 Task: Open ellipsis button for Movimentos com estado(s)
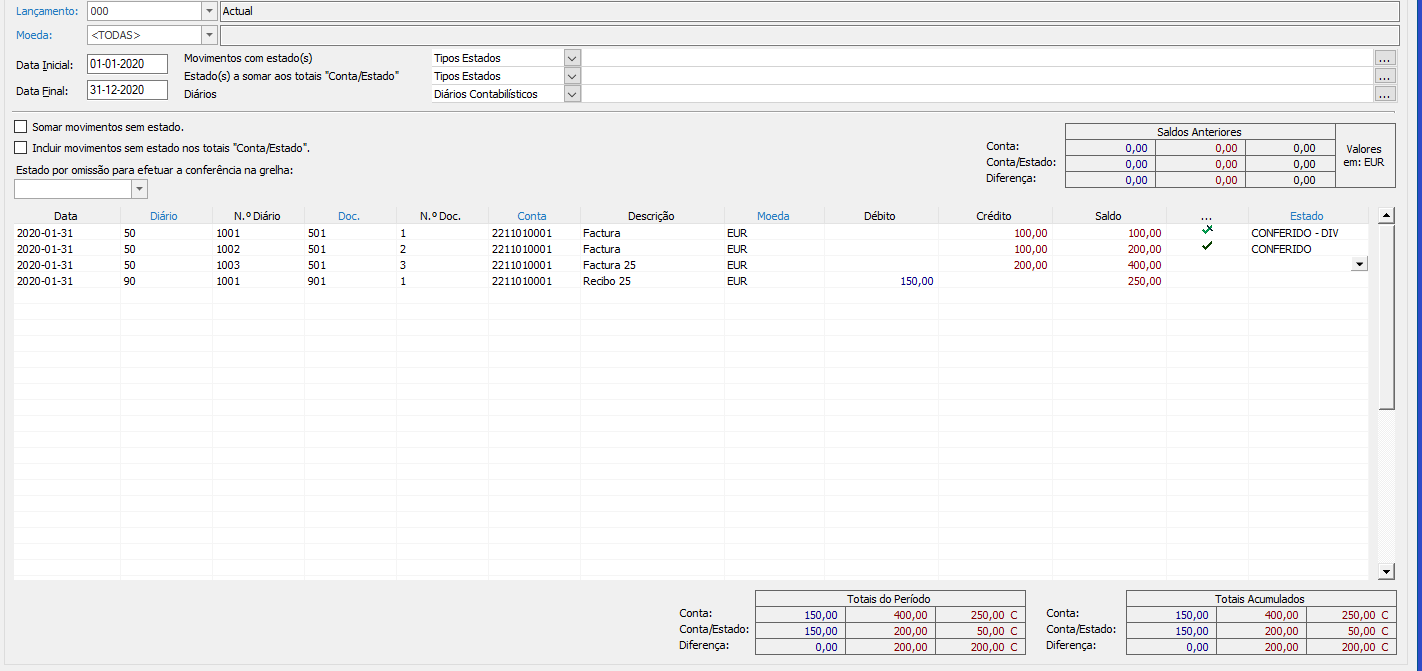coord(1385,58)
